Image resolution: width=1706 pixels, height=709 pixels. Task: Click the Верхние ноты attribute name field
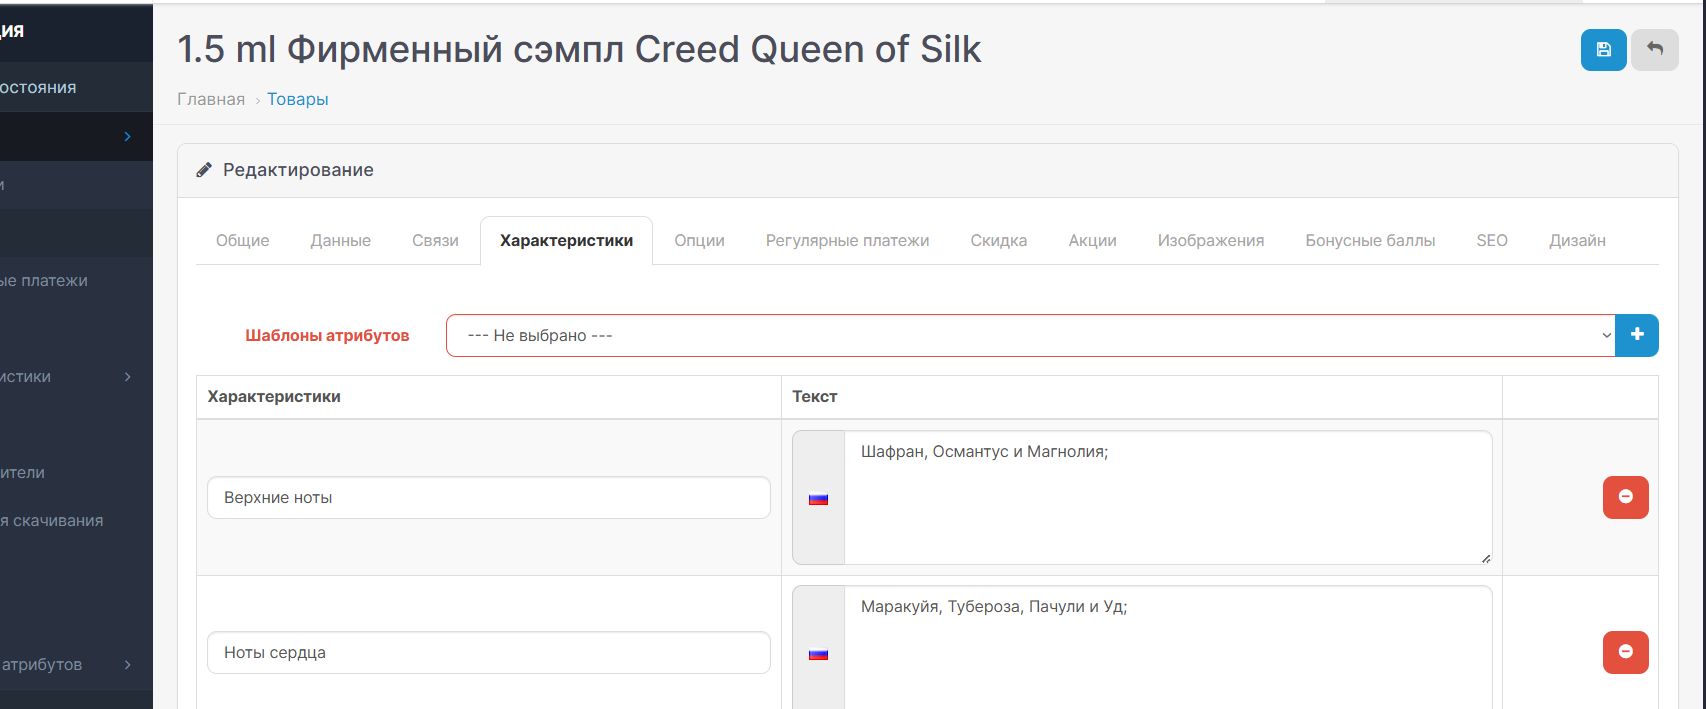pyautogui.click(x=489, y=497)
